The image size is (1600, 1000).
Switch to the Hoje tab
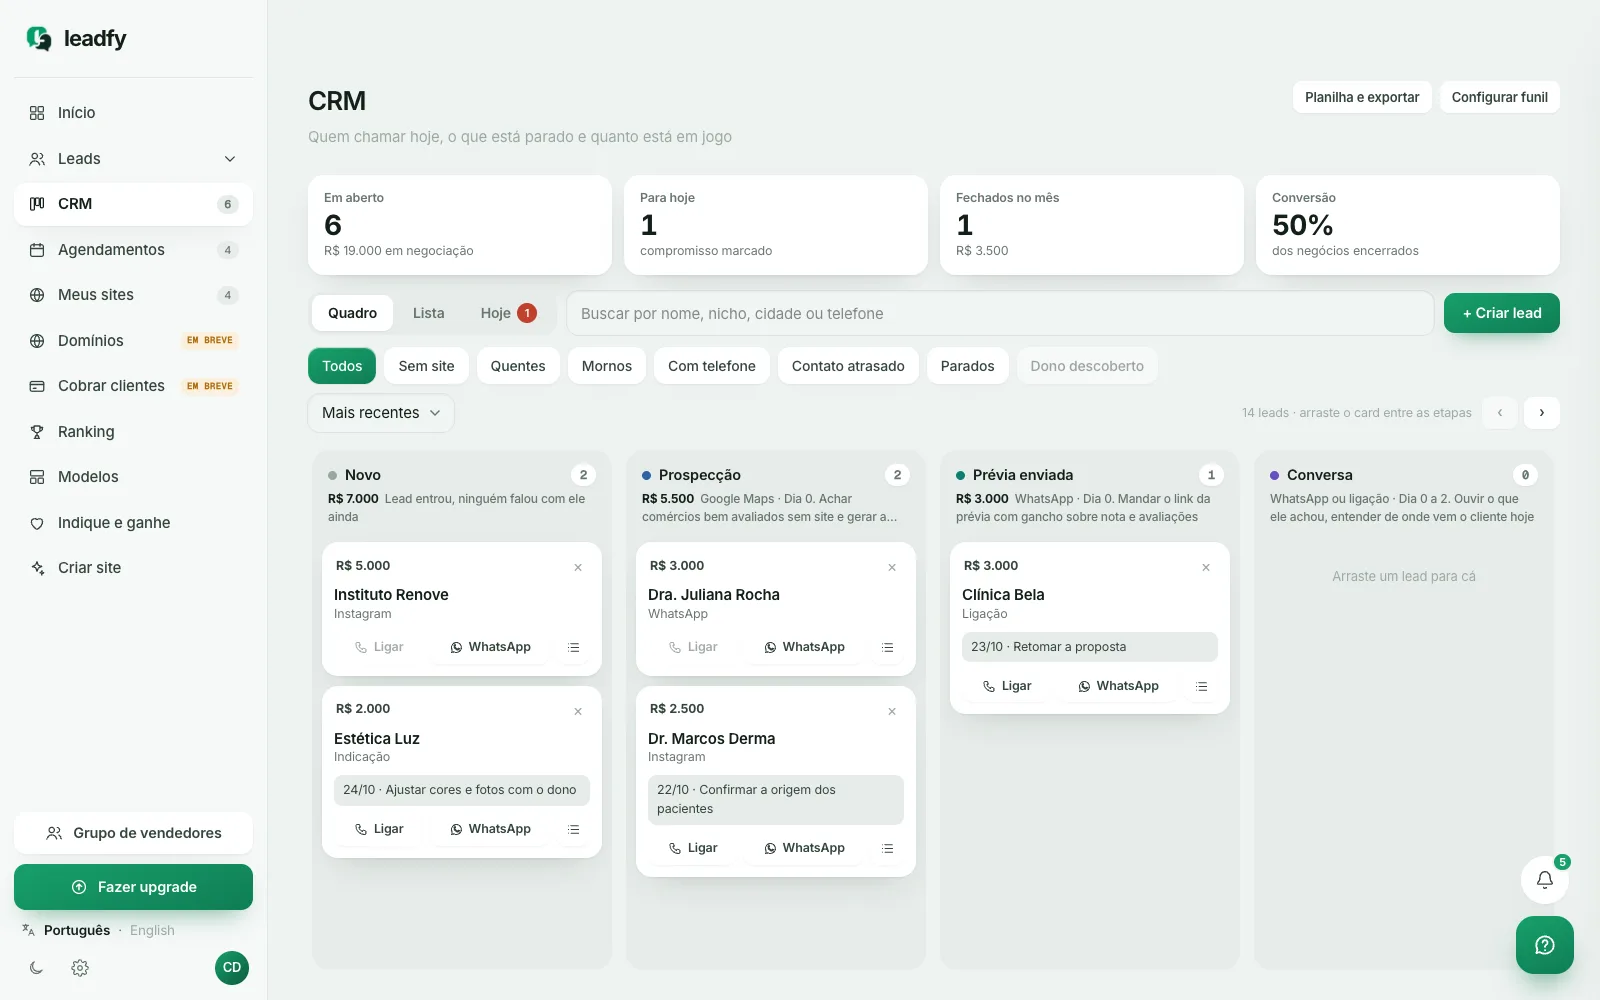pos(508,313)
